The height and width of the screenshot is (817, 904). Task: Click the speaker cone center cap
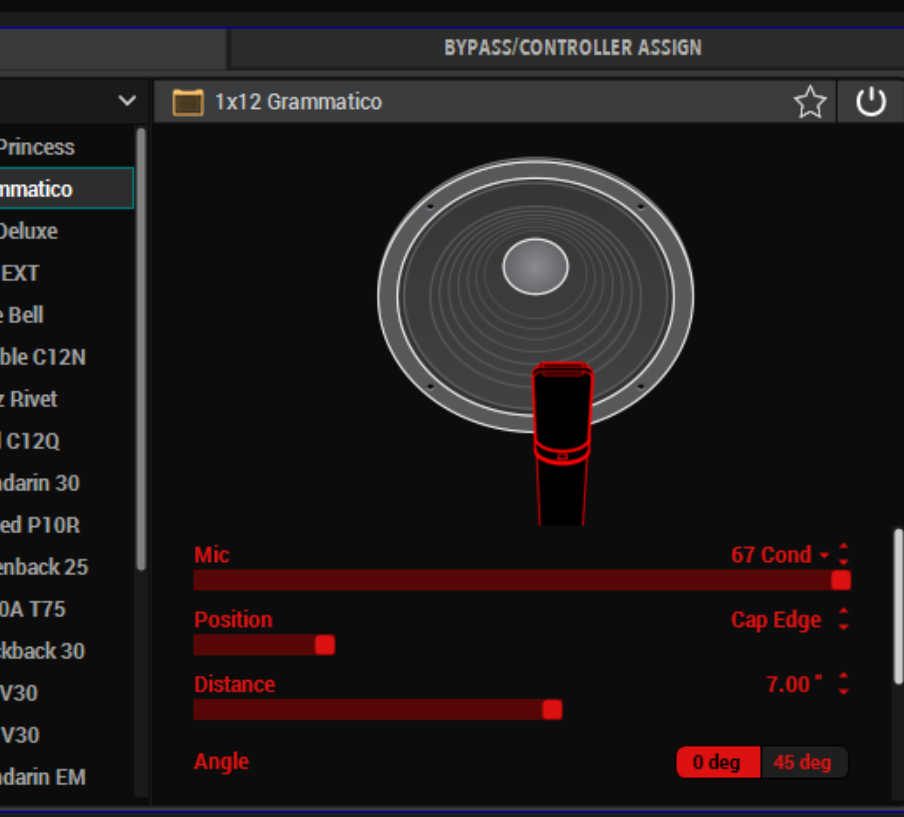point(535,266)
